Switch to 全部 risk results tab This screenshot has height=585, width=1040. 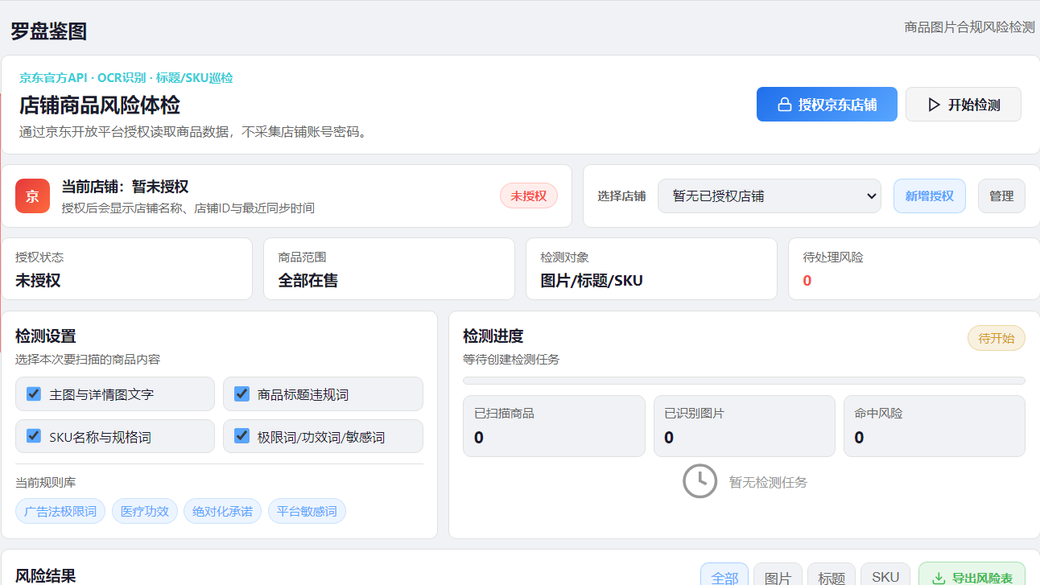tap(724, 575)
